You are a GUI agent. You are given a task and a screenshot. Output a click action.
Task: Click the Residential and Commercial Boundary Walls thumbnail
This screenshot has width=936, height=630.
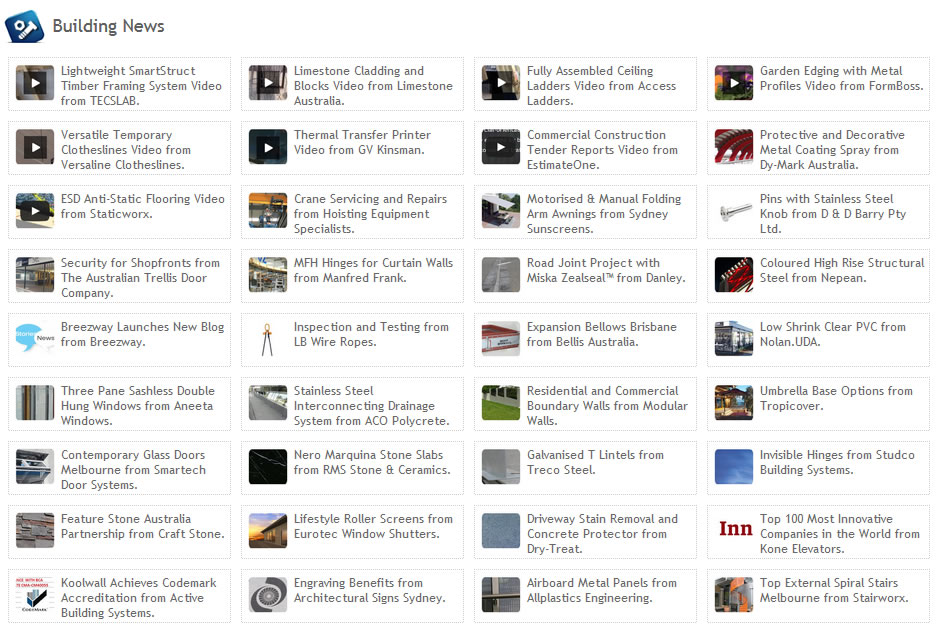click(501, 402)
